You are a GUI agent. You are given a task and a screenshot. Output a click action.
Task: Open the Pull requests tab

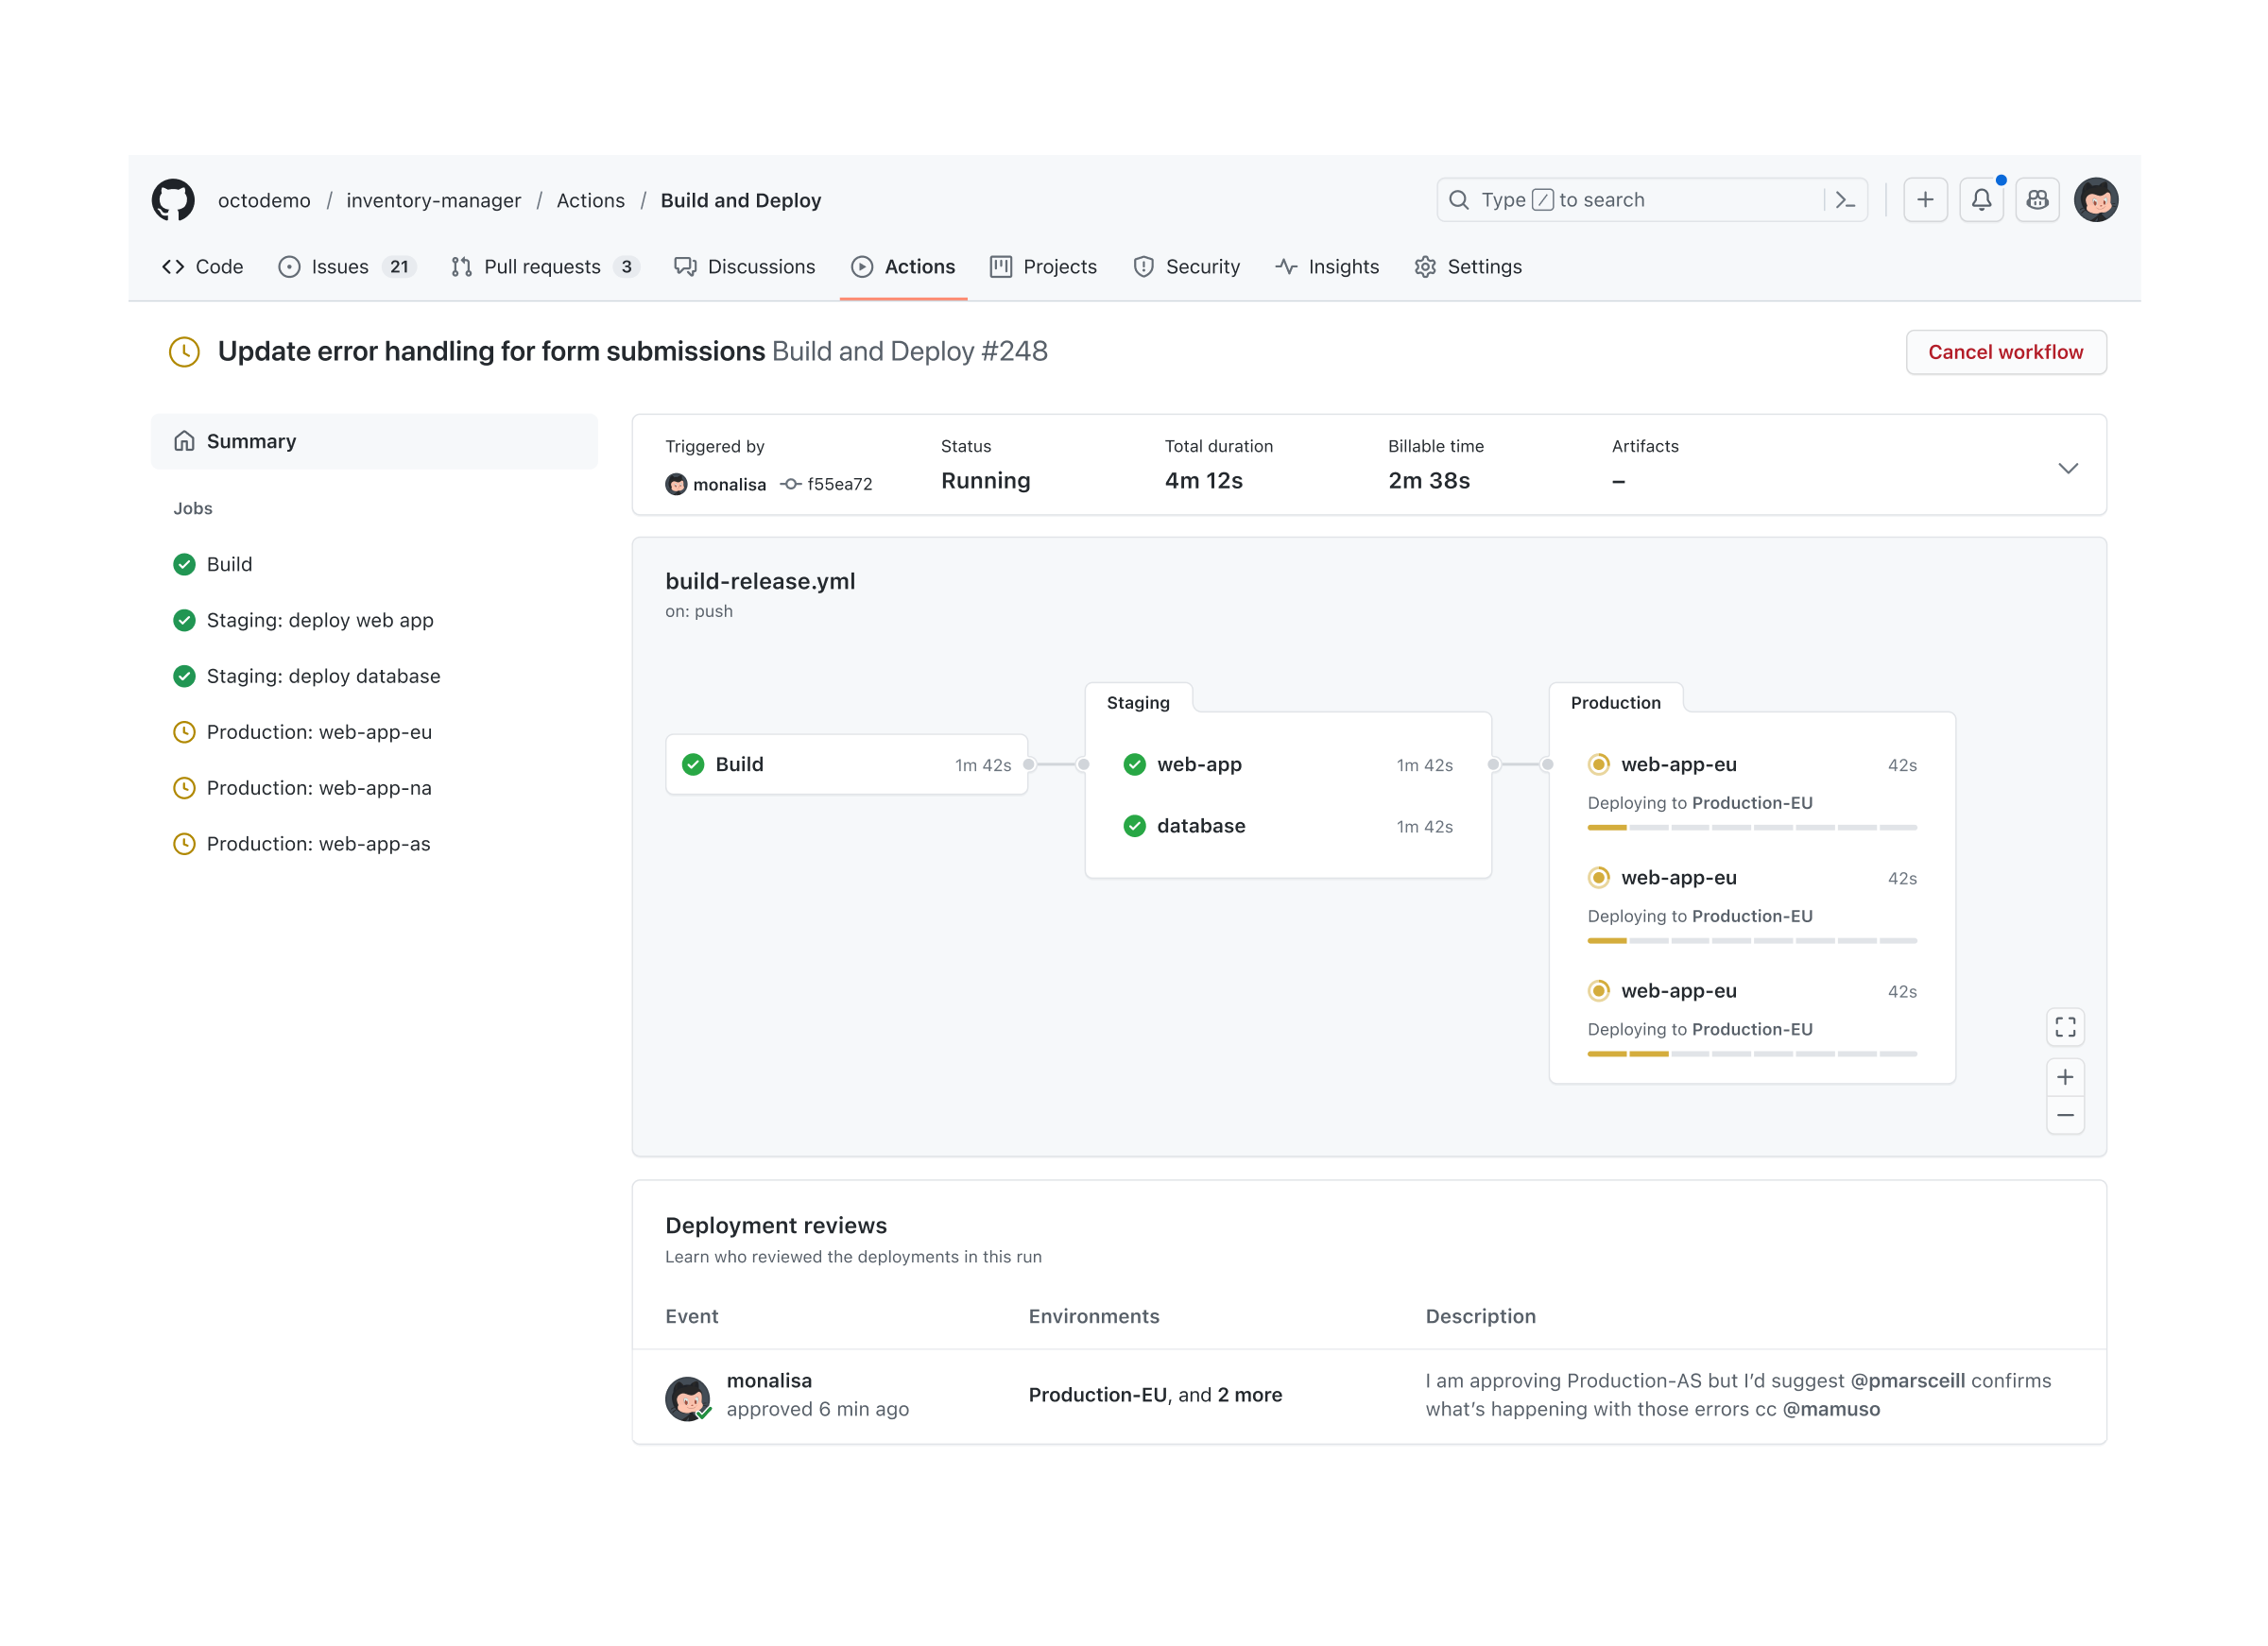[544, 266]
